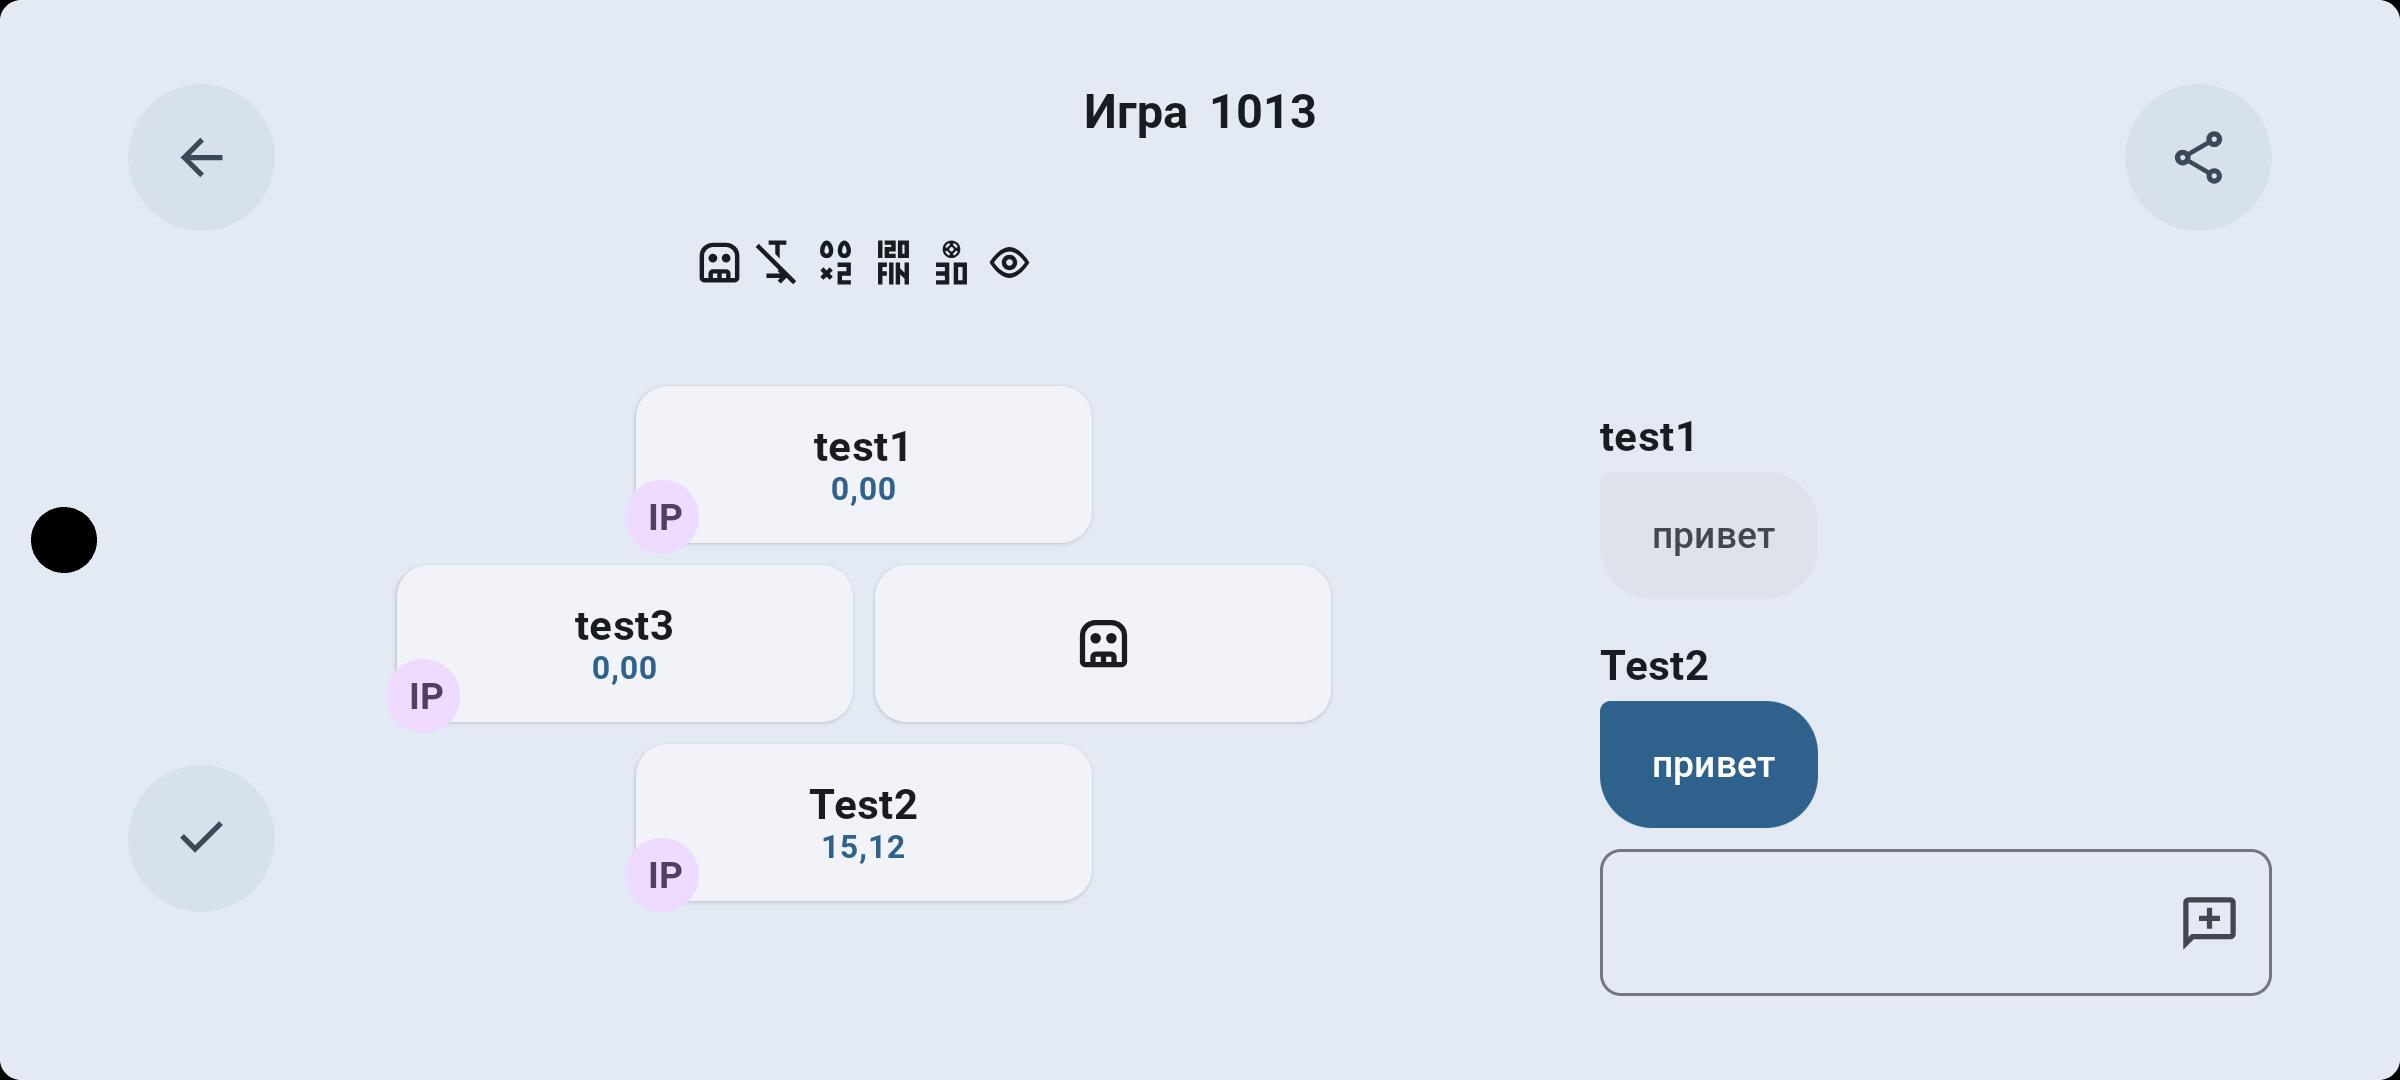The image size is (2400, 1080).
Task: Click IP avatar on test3 card
Action: (x=423, y=696)
